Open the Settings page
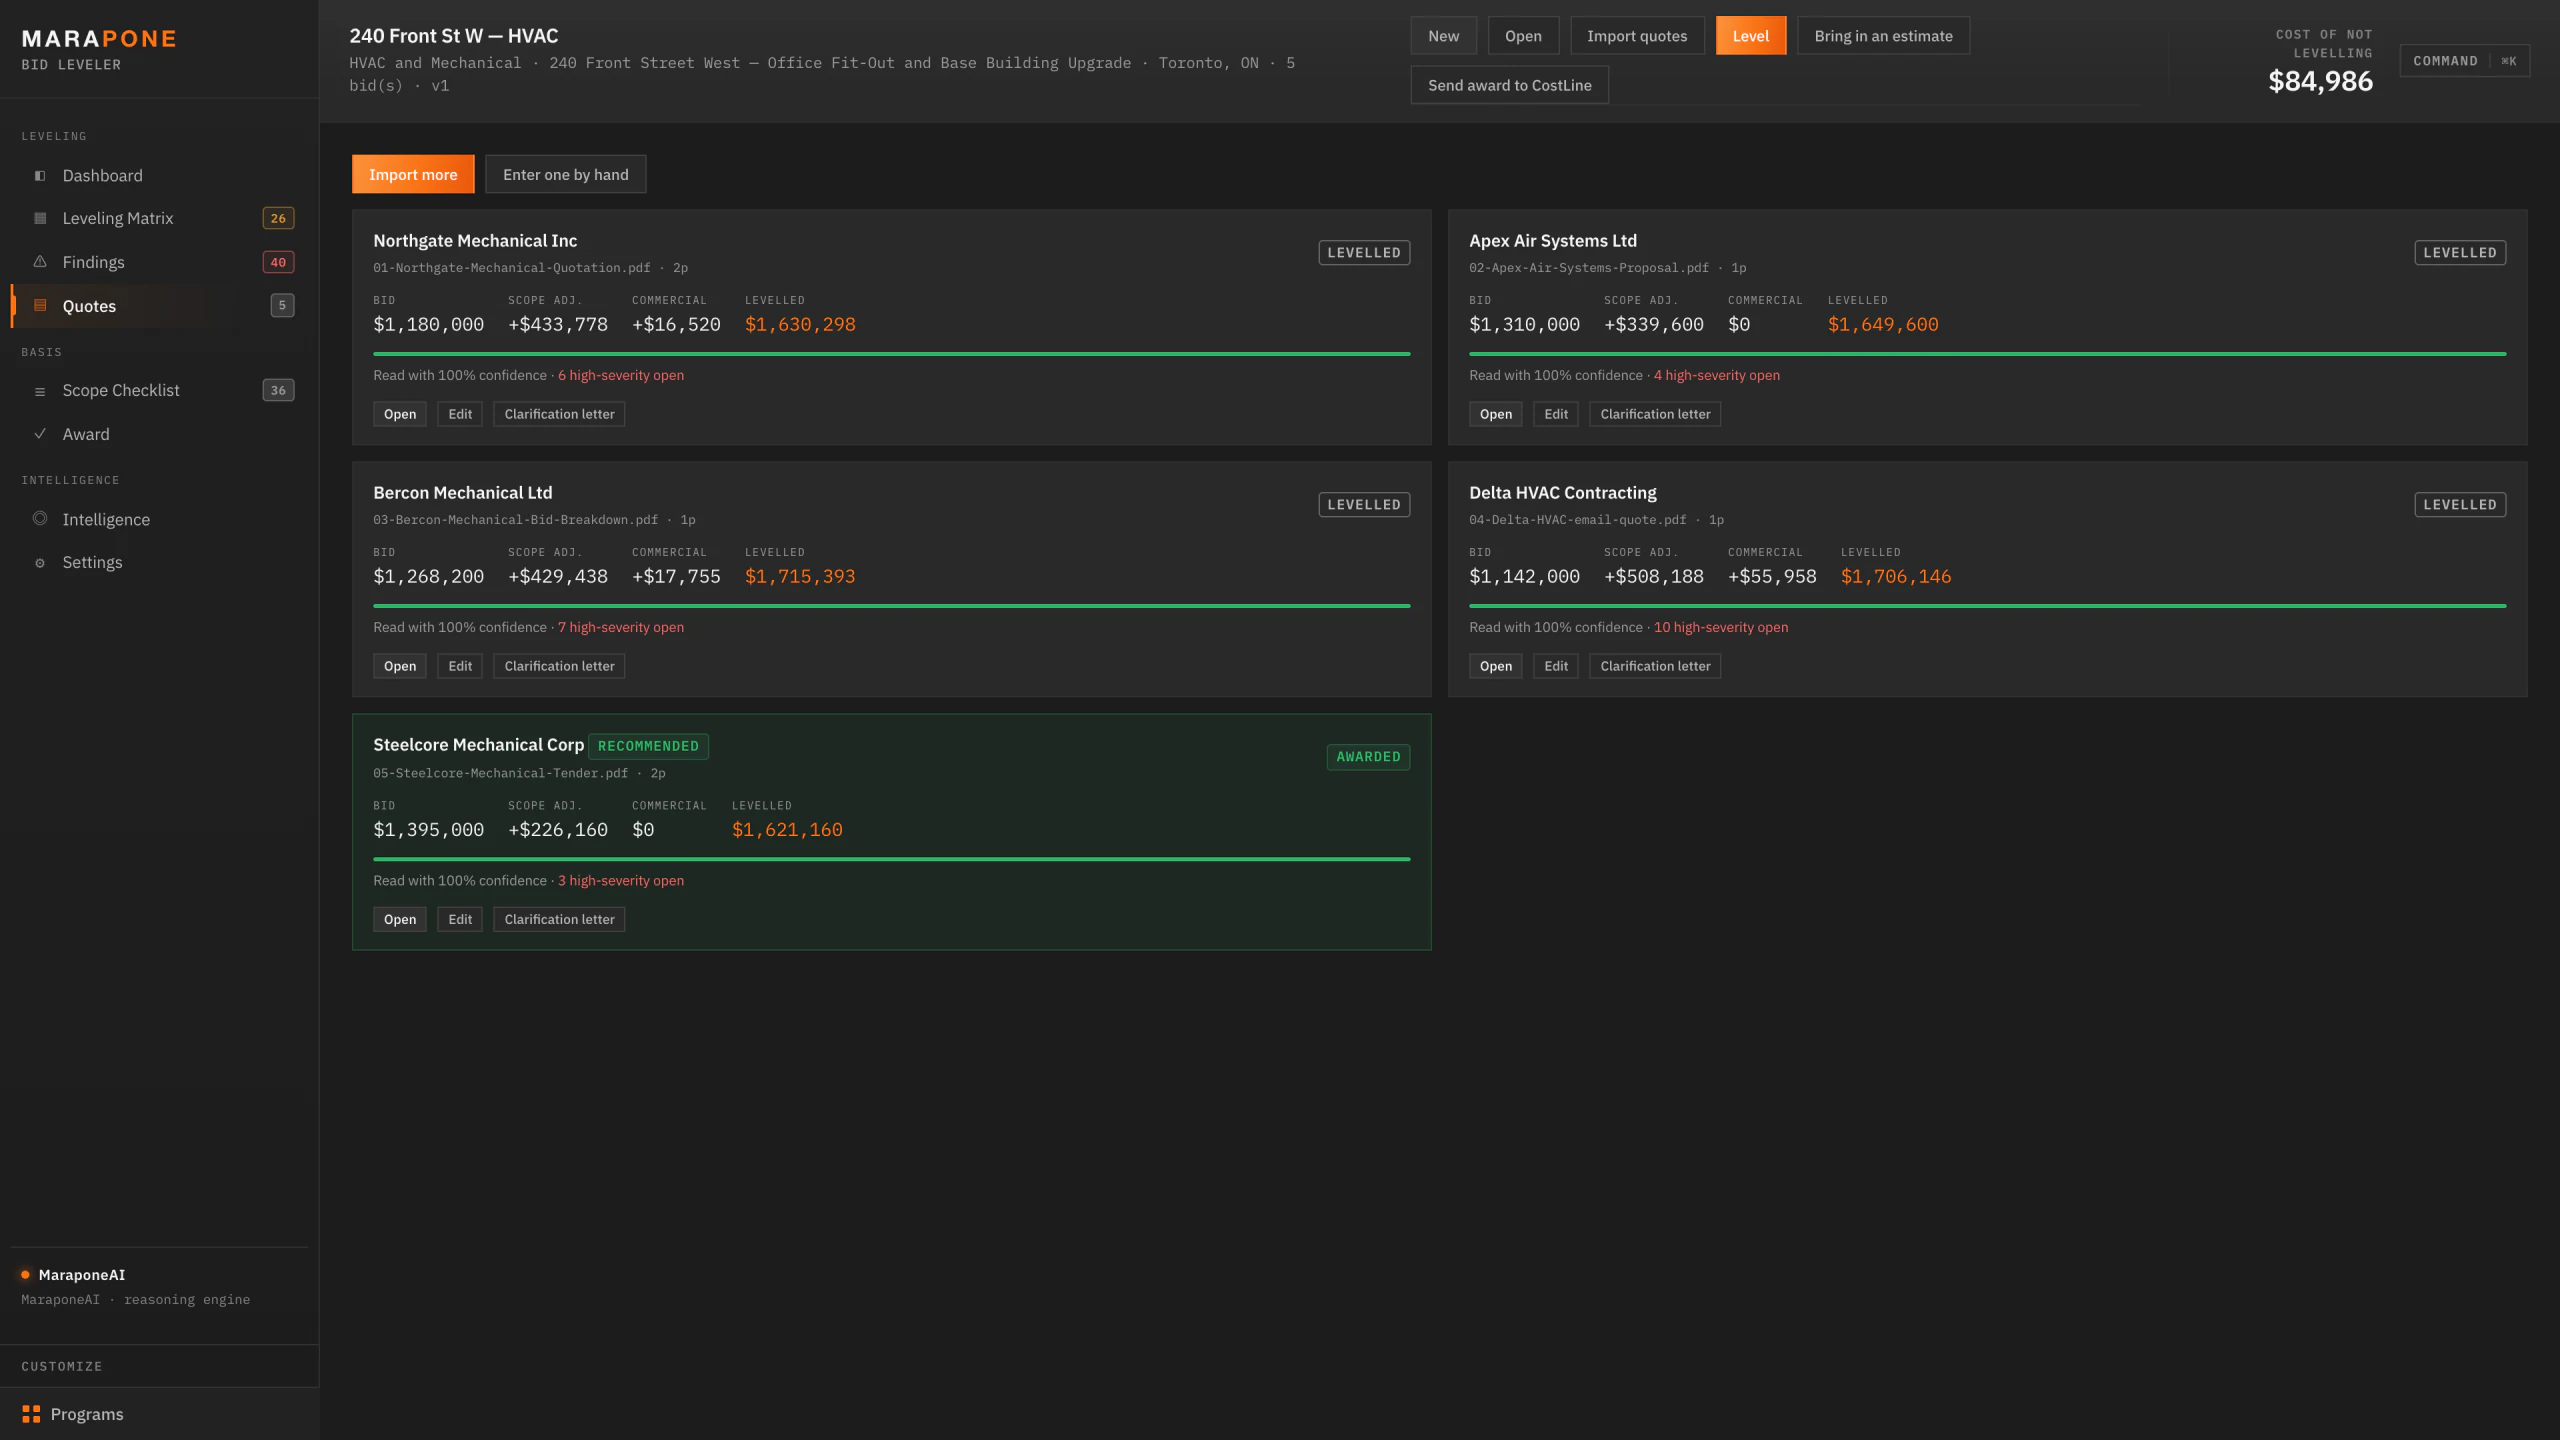This screenshot has height=1440, width=2560. coord(160,563)
